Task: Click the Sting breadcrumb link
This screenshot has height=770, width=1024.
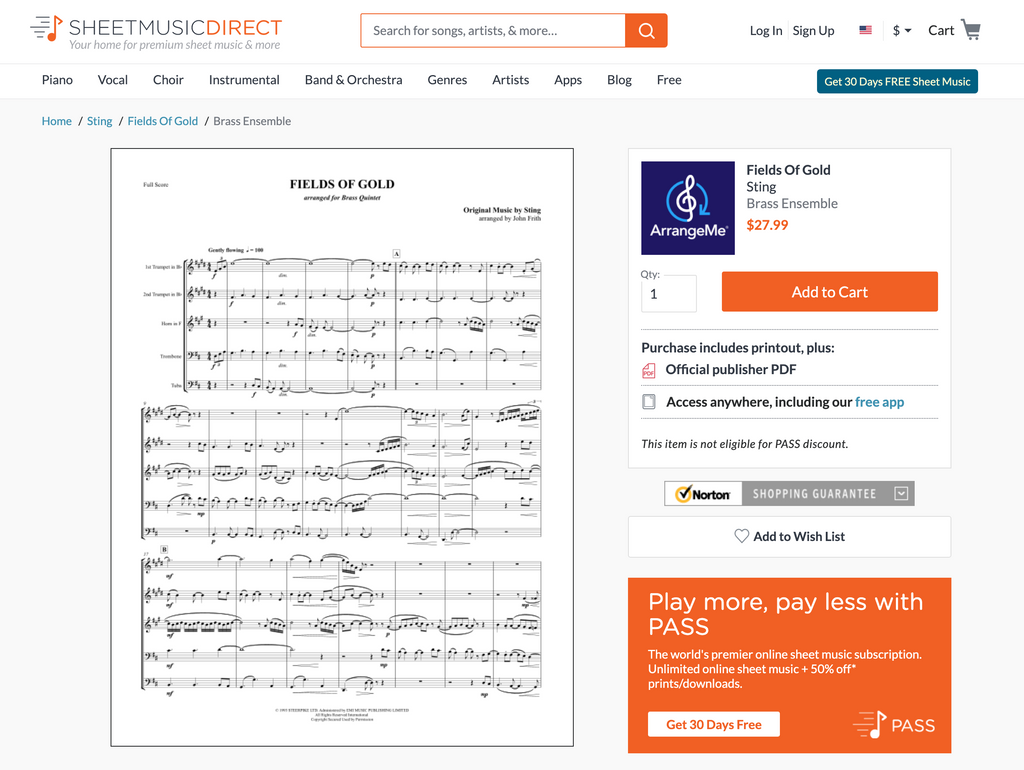Action: (x=100, y=121)
